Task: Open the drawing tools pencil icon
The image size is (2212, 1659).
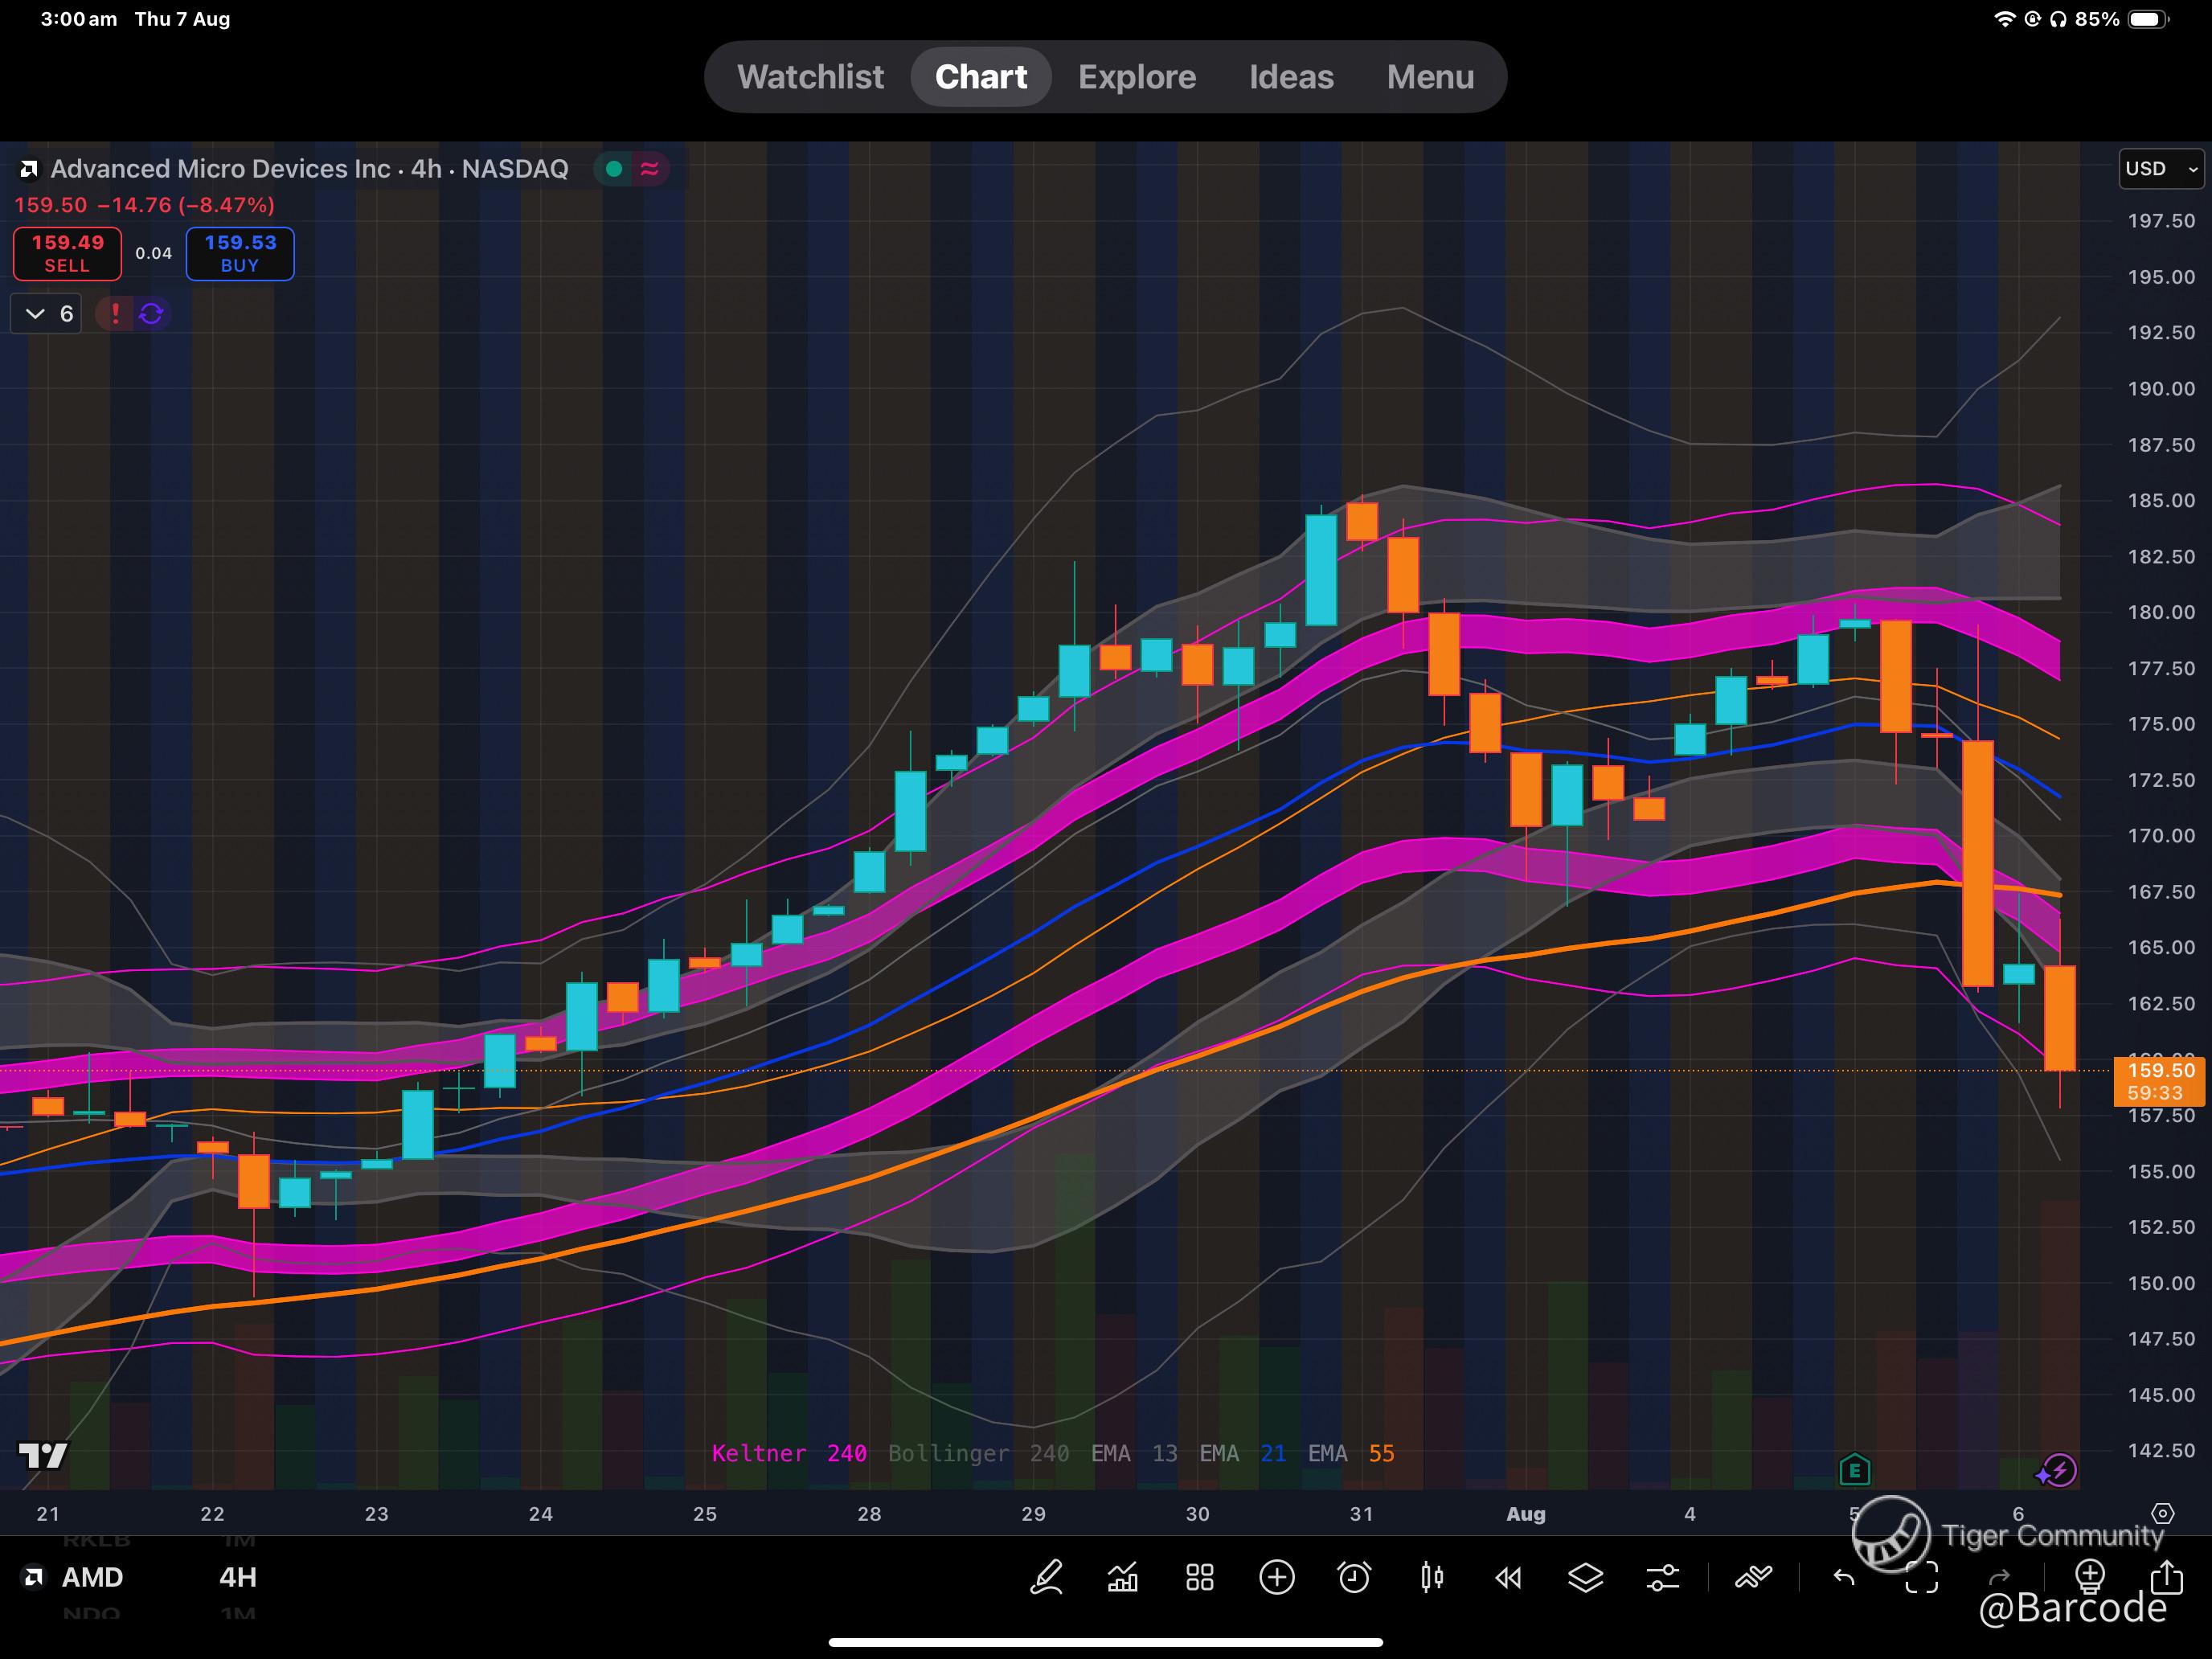Action: pos(1046,1577)
